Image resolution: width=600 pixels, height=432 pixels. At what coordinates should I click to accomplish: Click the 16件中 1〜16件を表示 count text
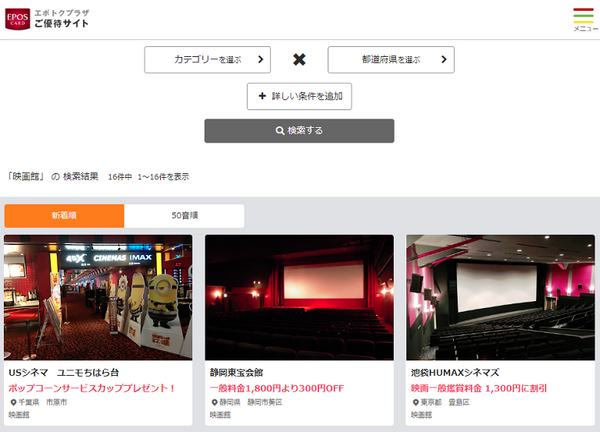click(x=148, y=177)
